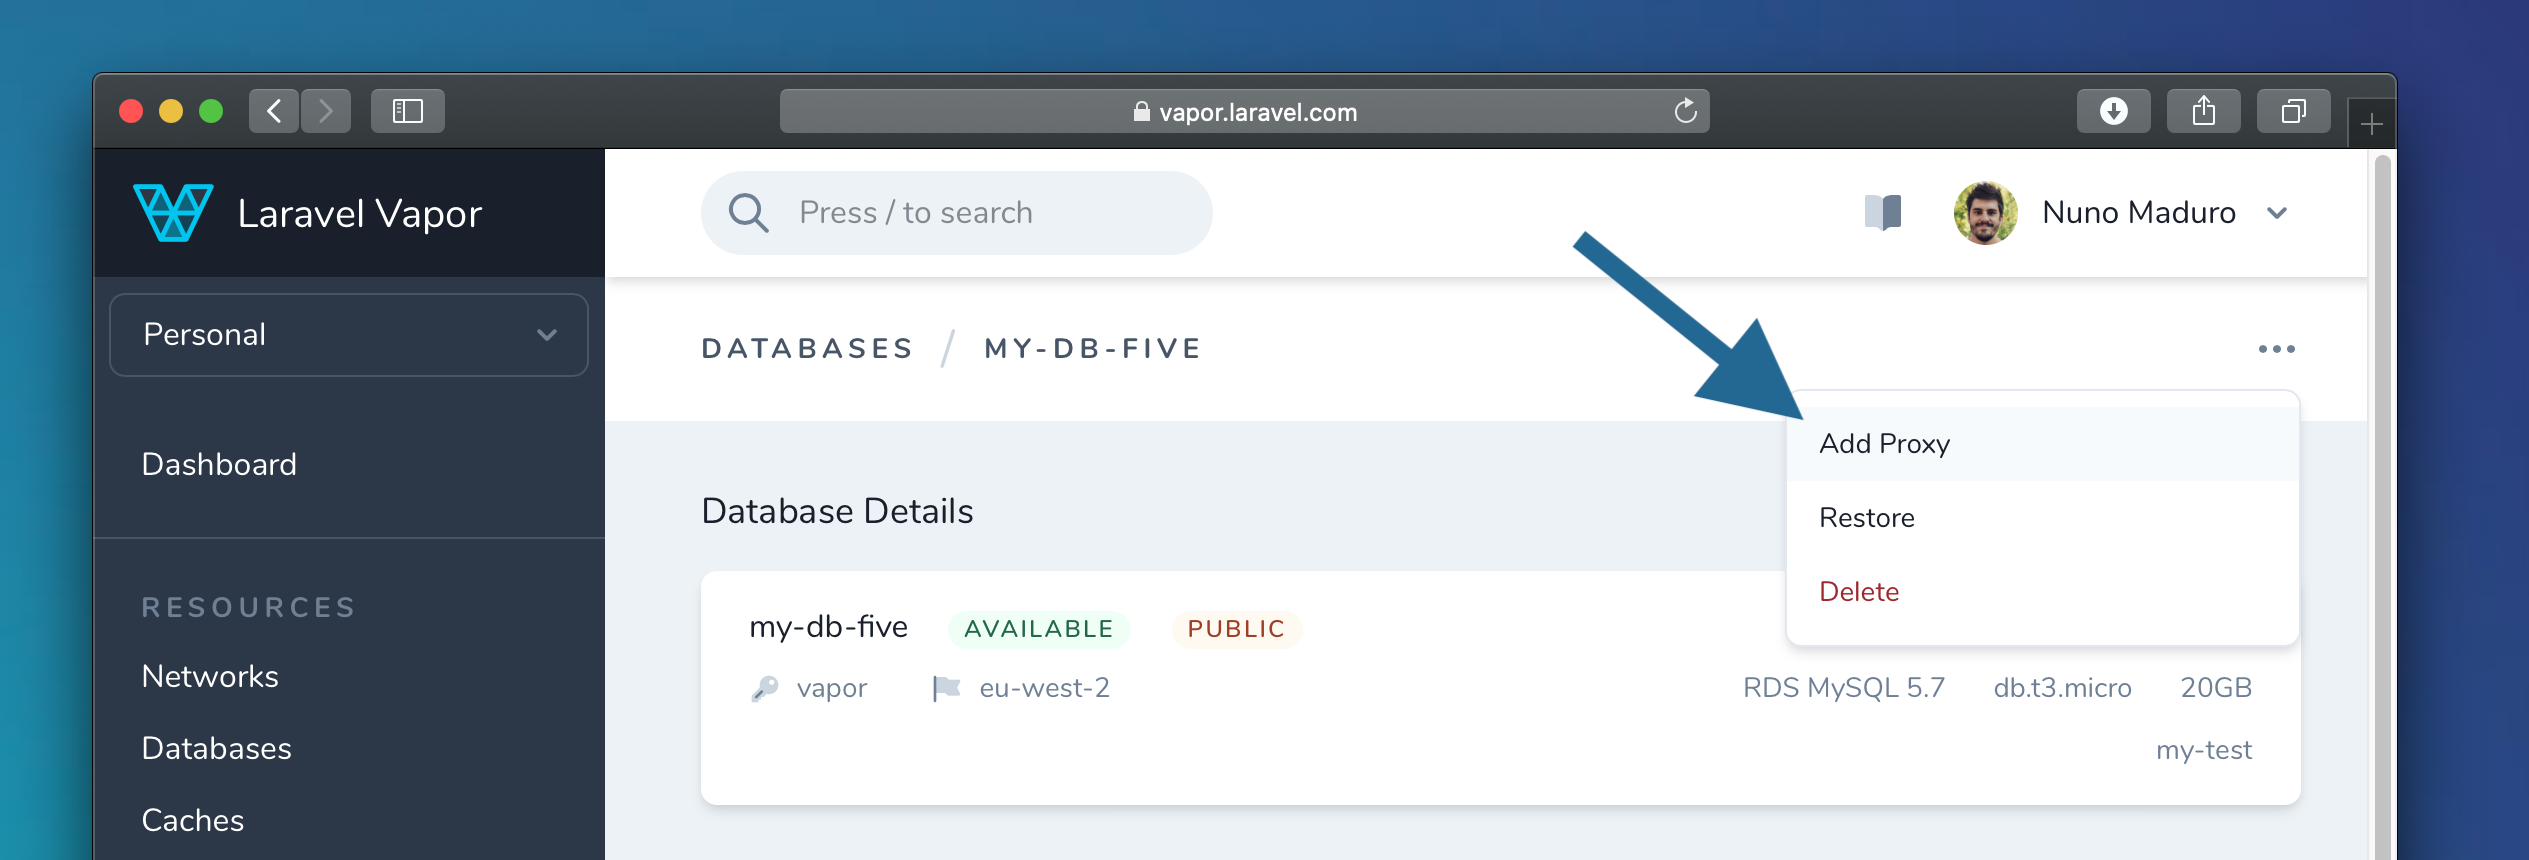Click the vapor.laravel.com address bar
This screenshot has height=860, width=2529.
pyautogui.click(x=1244, y=111)
